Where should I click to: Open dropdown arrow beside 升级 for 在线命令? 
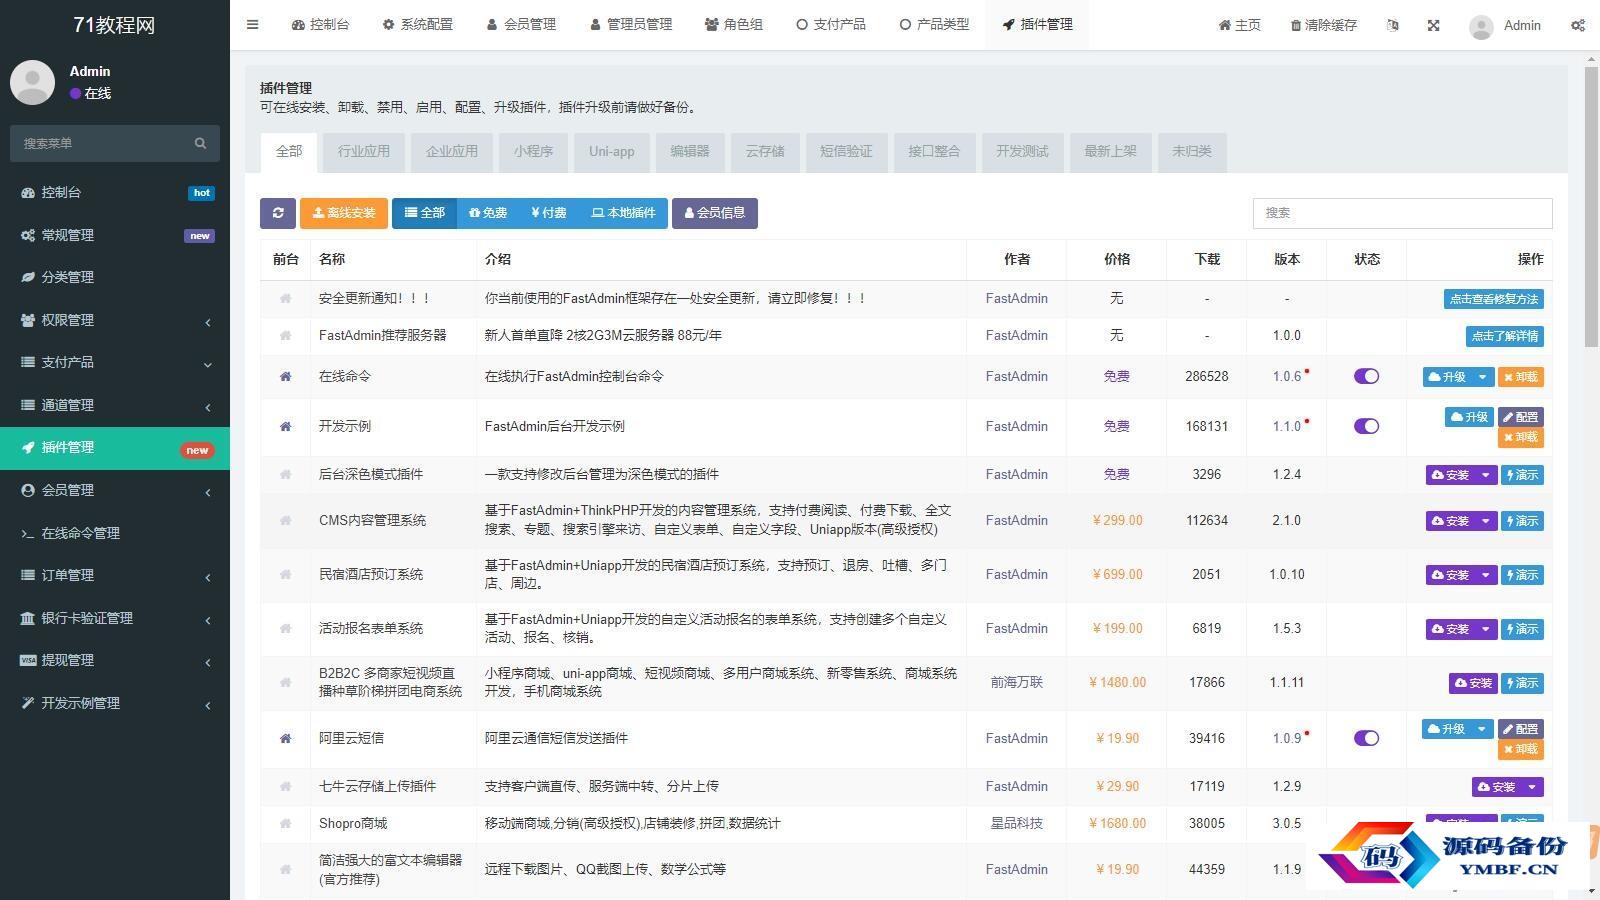[1483, 377]
